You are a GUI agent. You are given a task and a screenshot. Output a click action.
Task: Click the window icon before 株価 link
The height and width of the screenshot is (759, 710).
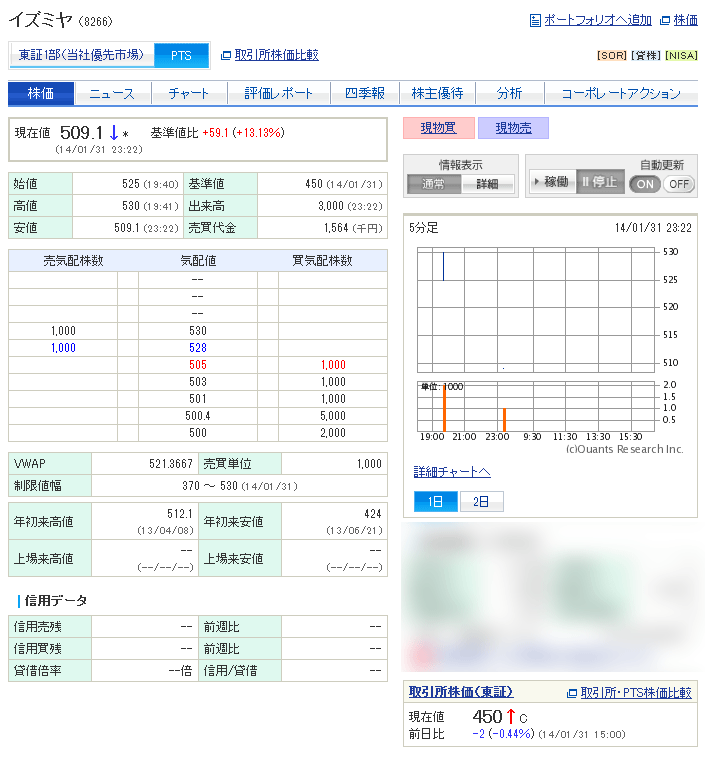tap(665, 20)
